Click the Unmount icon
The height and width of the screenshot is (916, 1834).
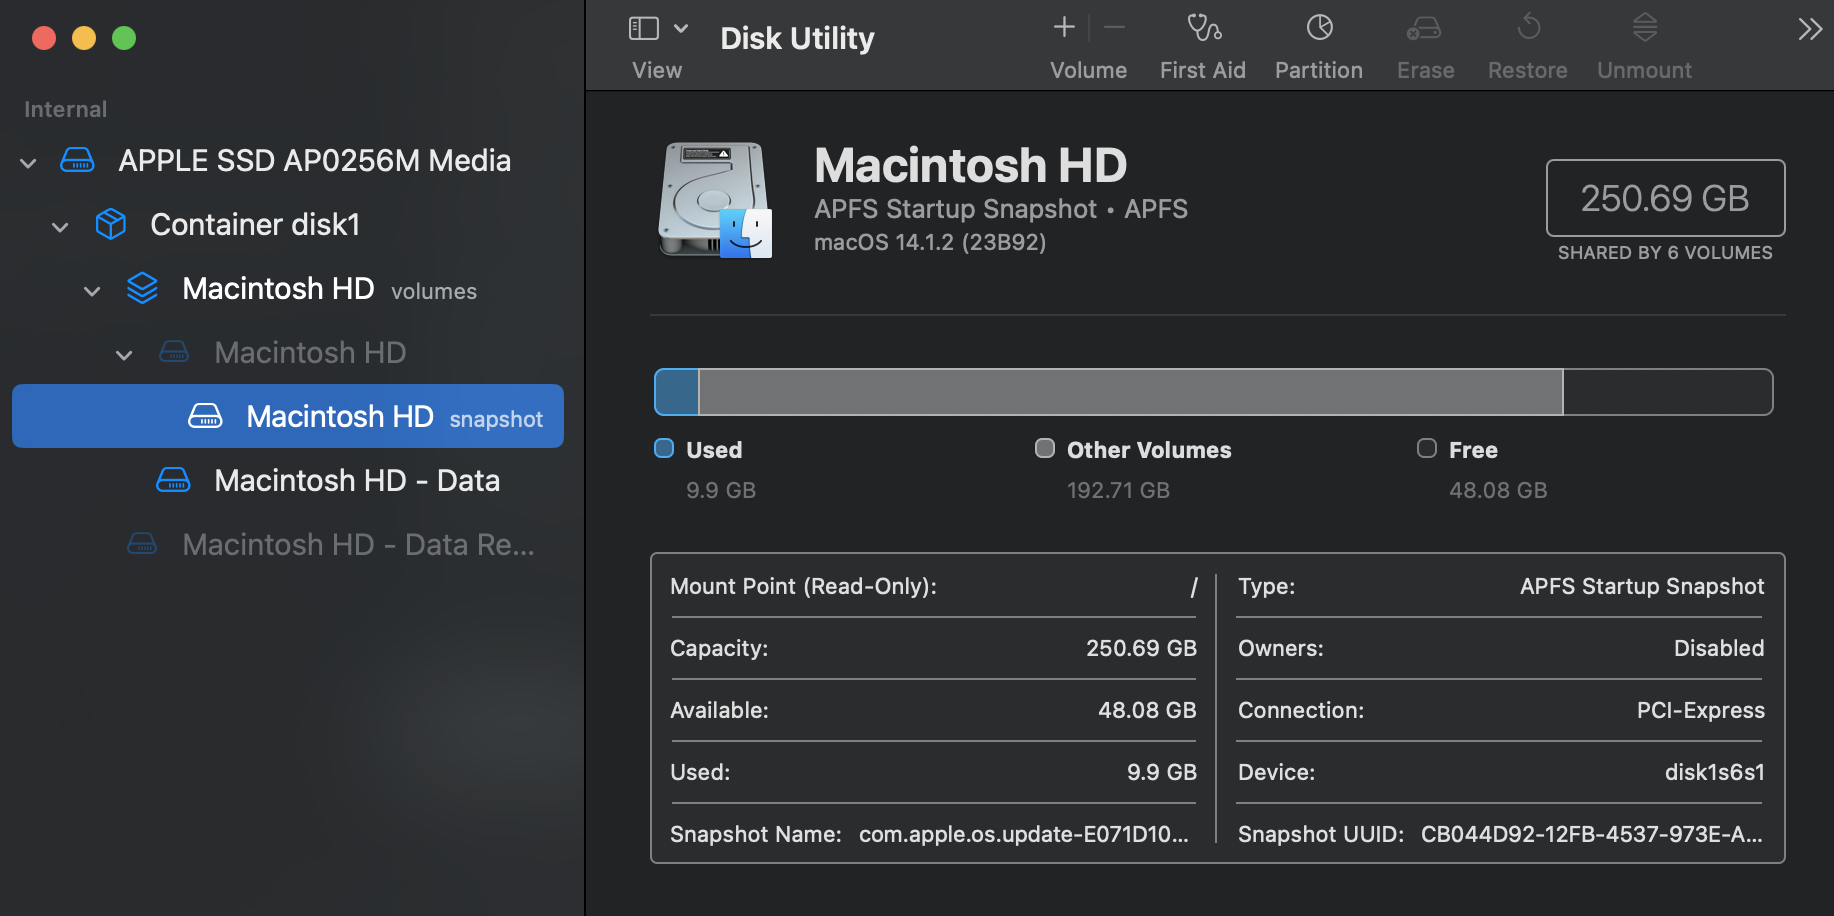click(x=1645, y=27)
